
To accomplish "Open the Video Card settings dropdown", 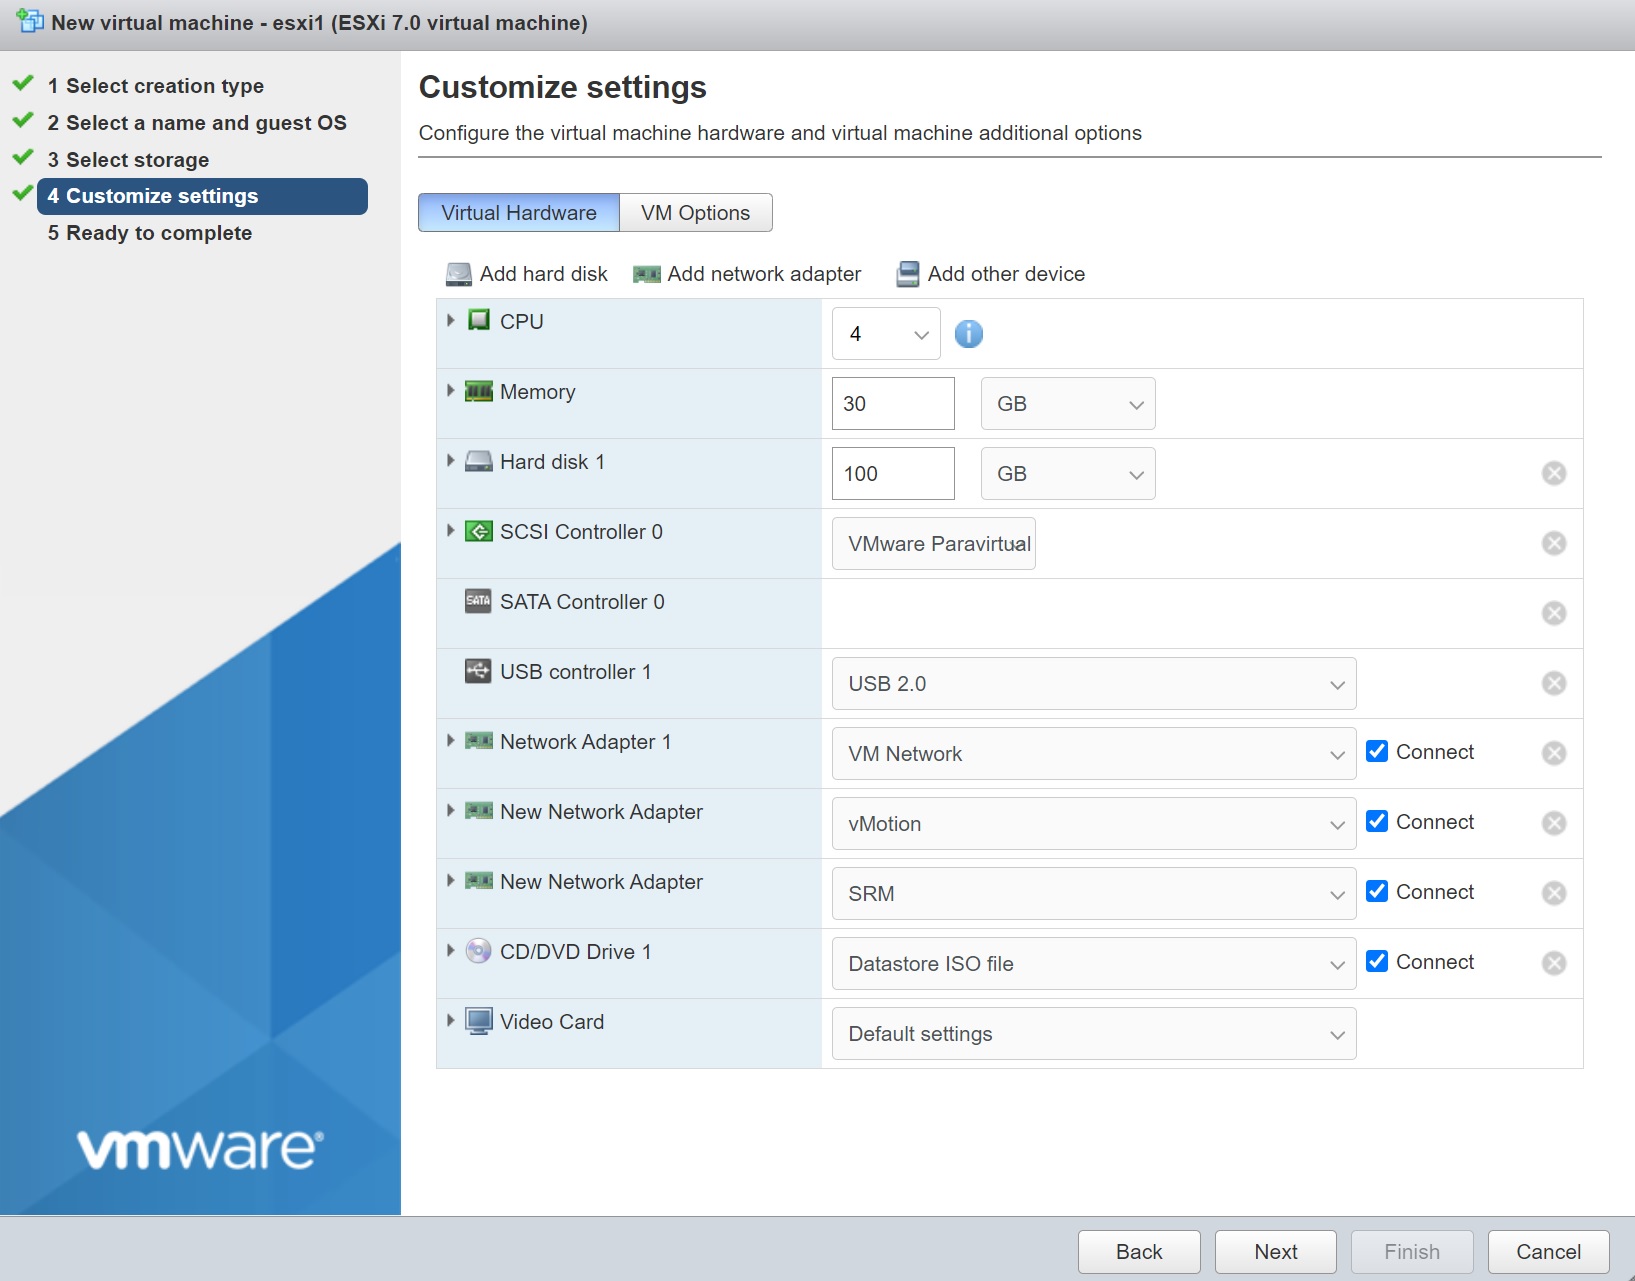I will click(1093, 1034).
